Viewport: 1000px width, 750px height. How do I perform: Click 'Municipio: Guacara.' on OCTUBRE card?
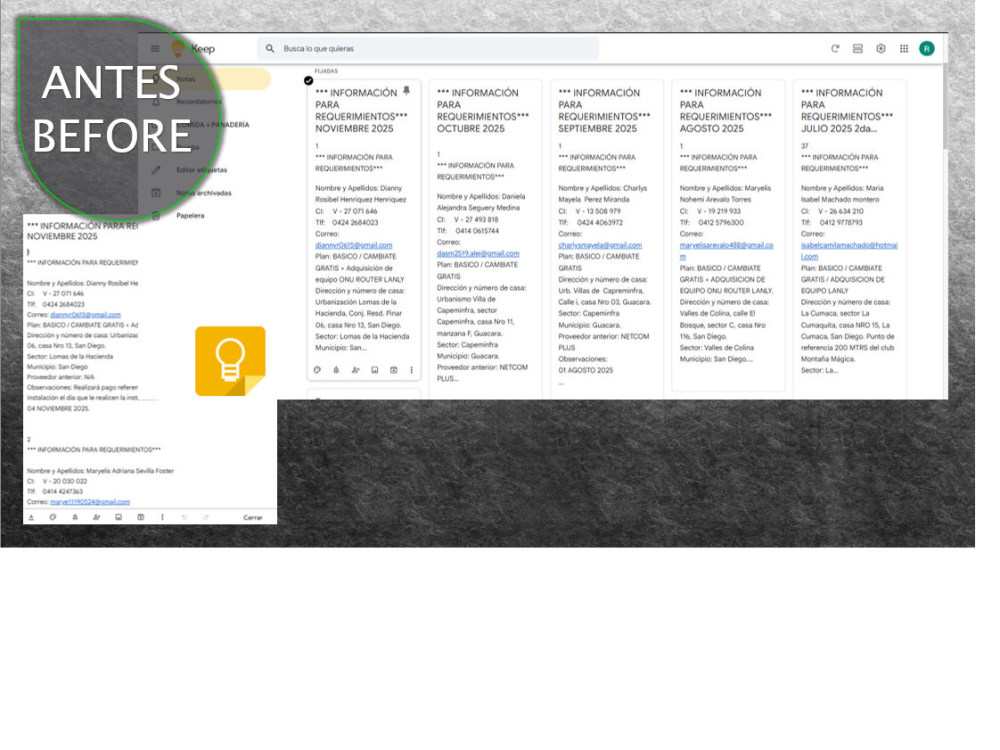click(468, 356)
